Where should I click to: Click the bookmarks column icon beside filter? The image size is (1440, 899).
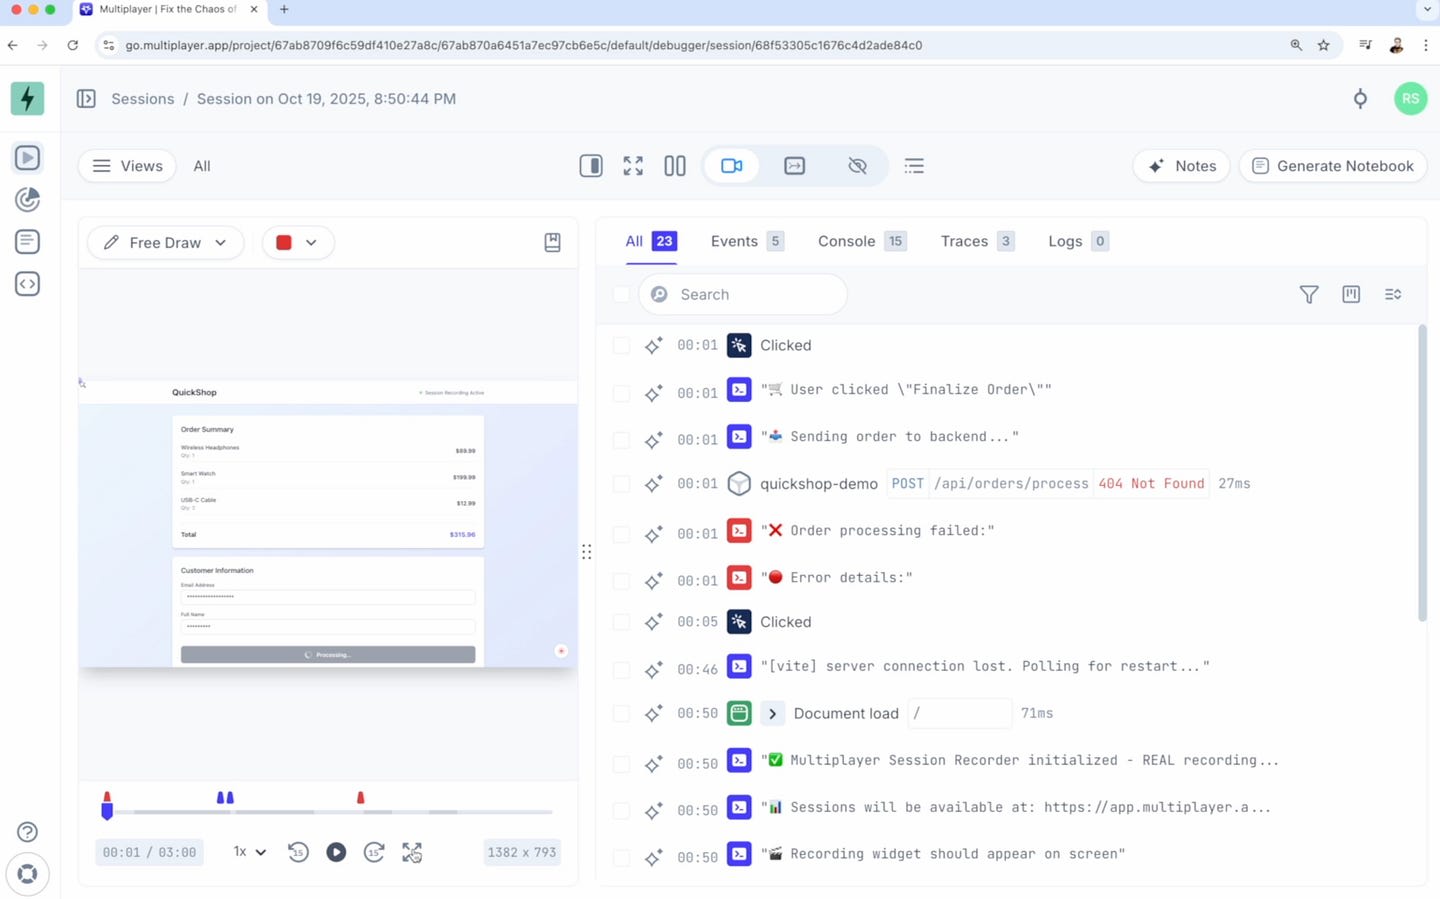1351,294
